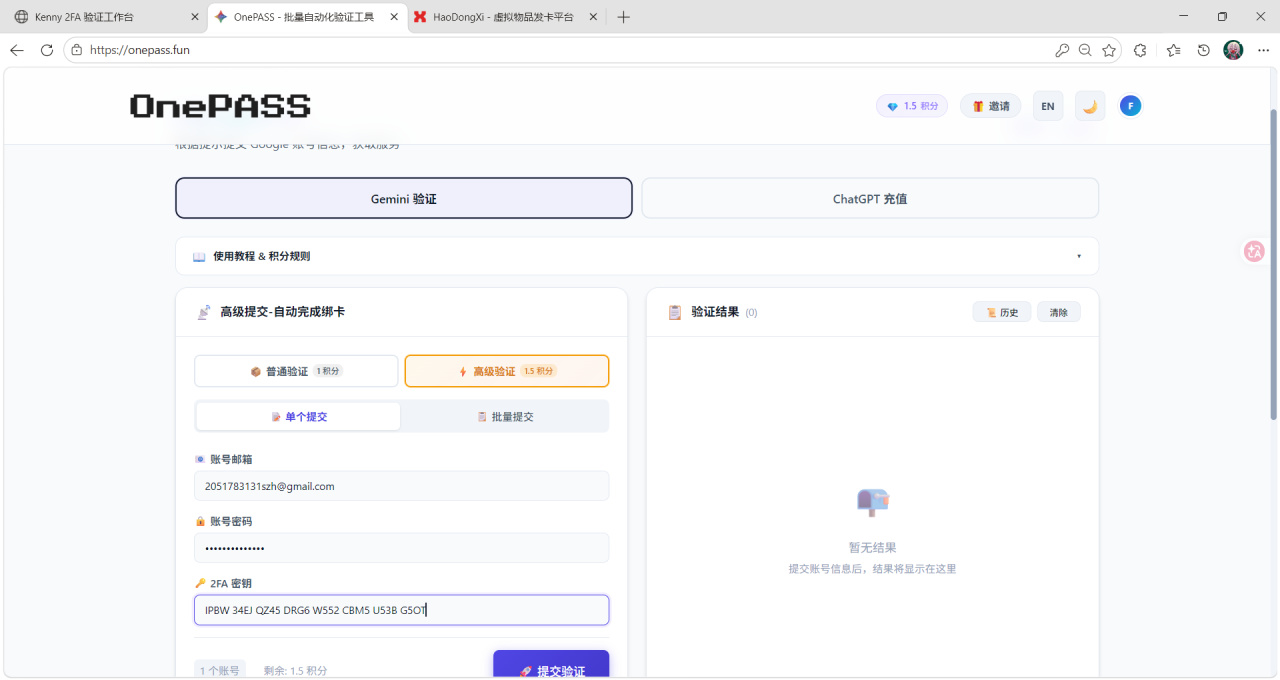Click the page vertical scrollbar
The width and height of the screenshot is (1280, 680).
(x=1273, y=265)
